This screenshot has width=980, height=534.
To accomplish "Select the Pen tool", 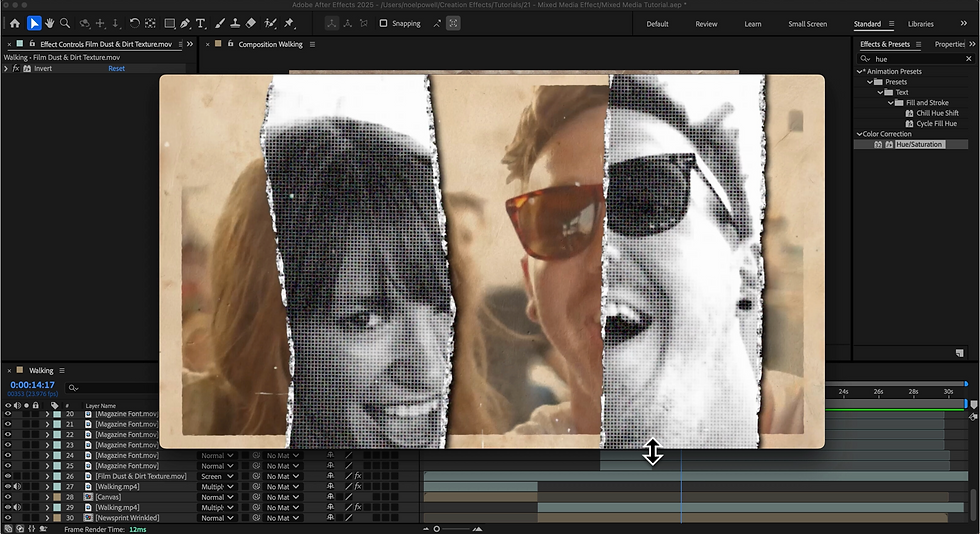I will 185,24.
